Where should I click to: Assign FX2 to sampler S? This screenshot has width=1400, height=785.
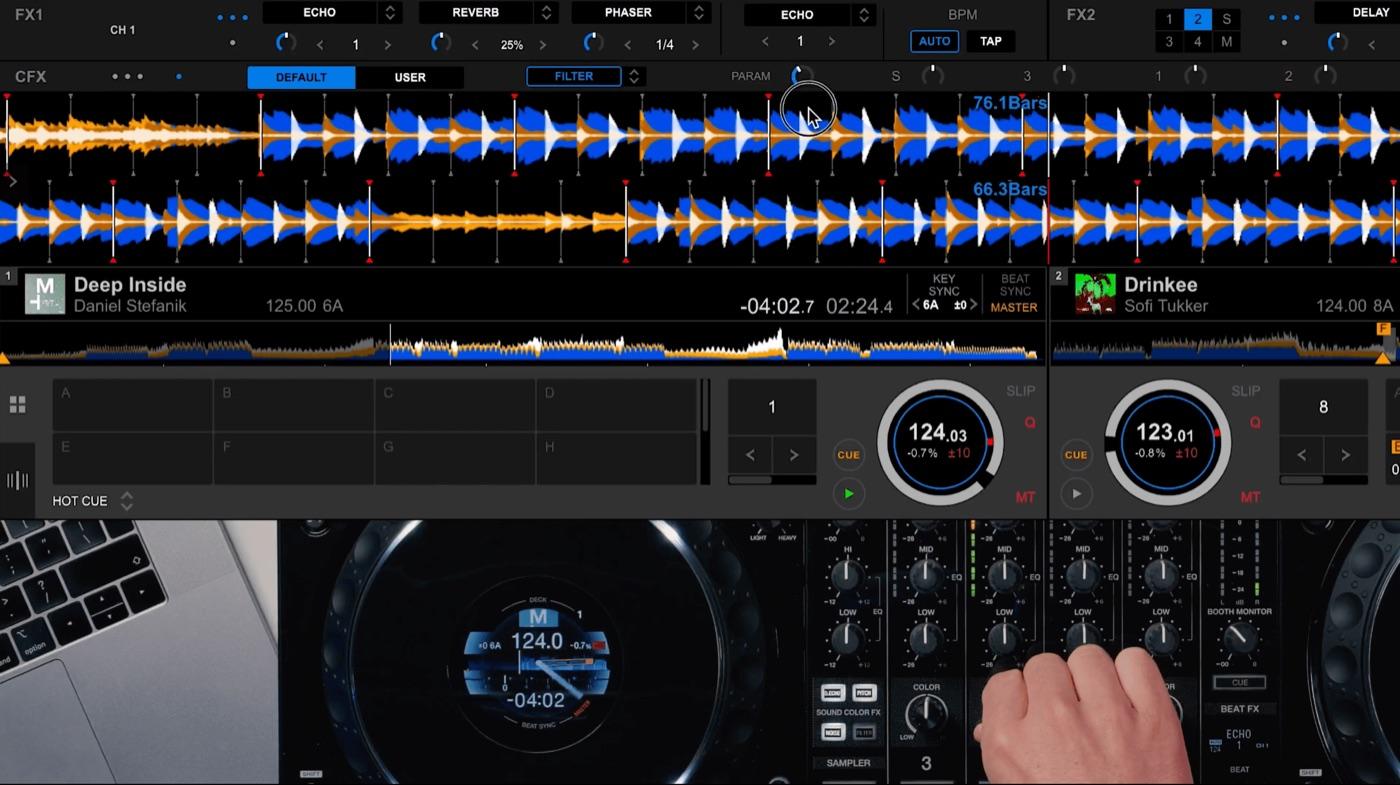click(1226, 19)
